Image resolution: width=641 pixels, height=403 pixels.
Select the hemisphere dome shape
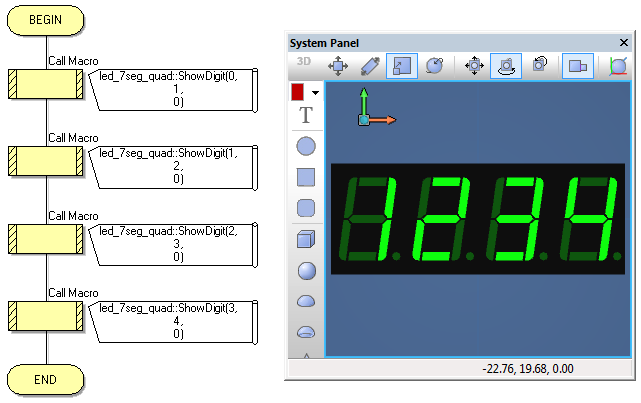tap(306, 301)
